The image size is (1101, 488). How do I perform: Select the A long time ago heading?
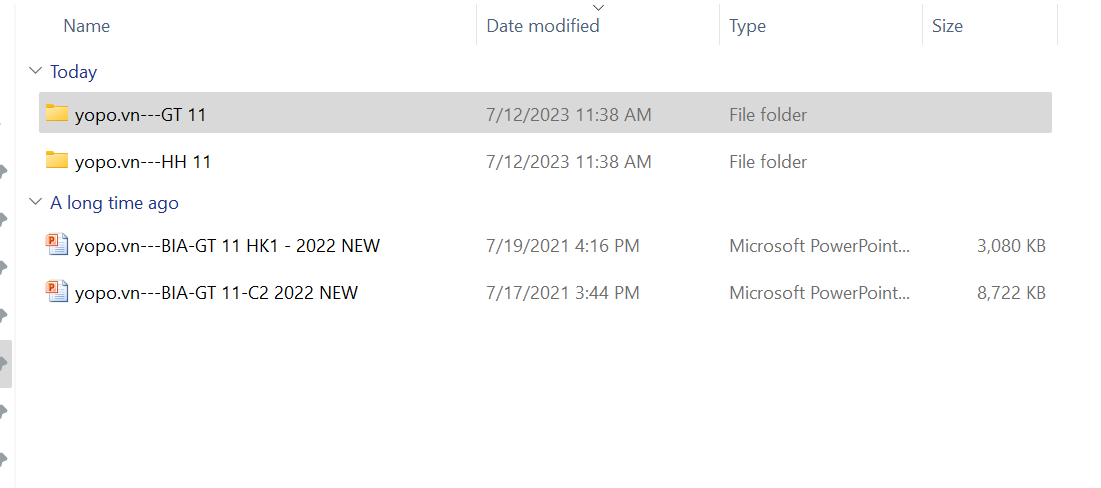coord(114,203)
